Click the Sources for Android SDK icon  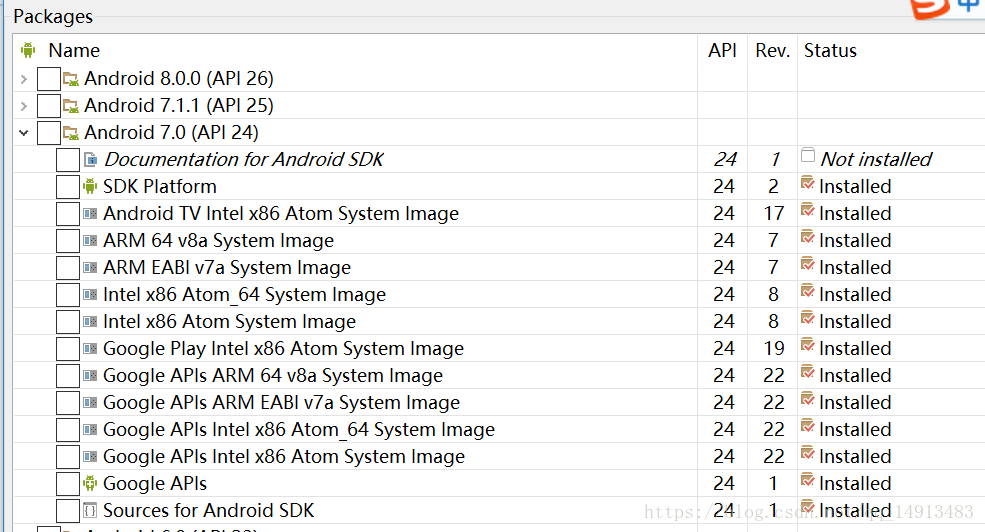pyautogui.click(x=90, y=511)
